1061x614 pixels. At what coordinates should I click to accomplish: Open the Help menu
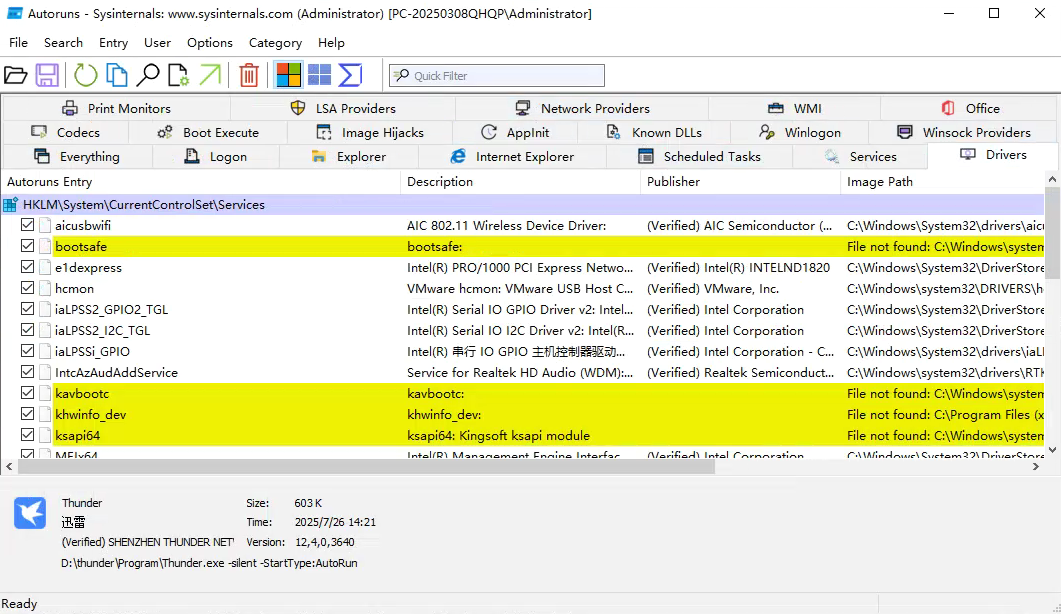(331, 43)
